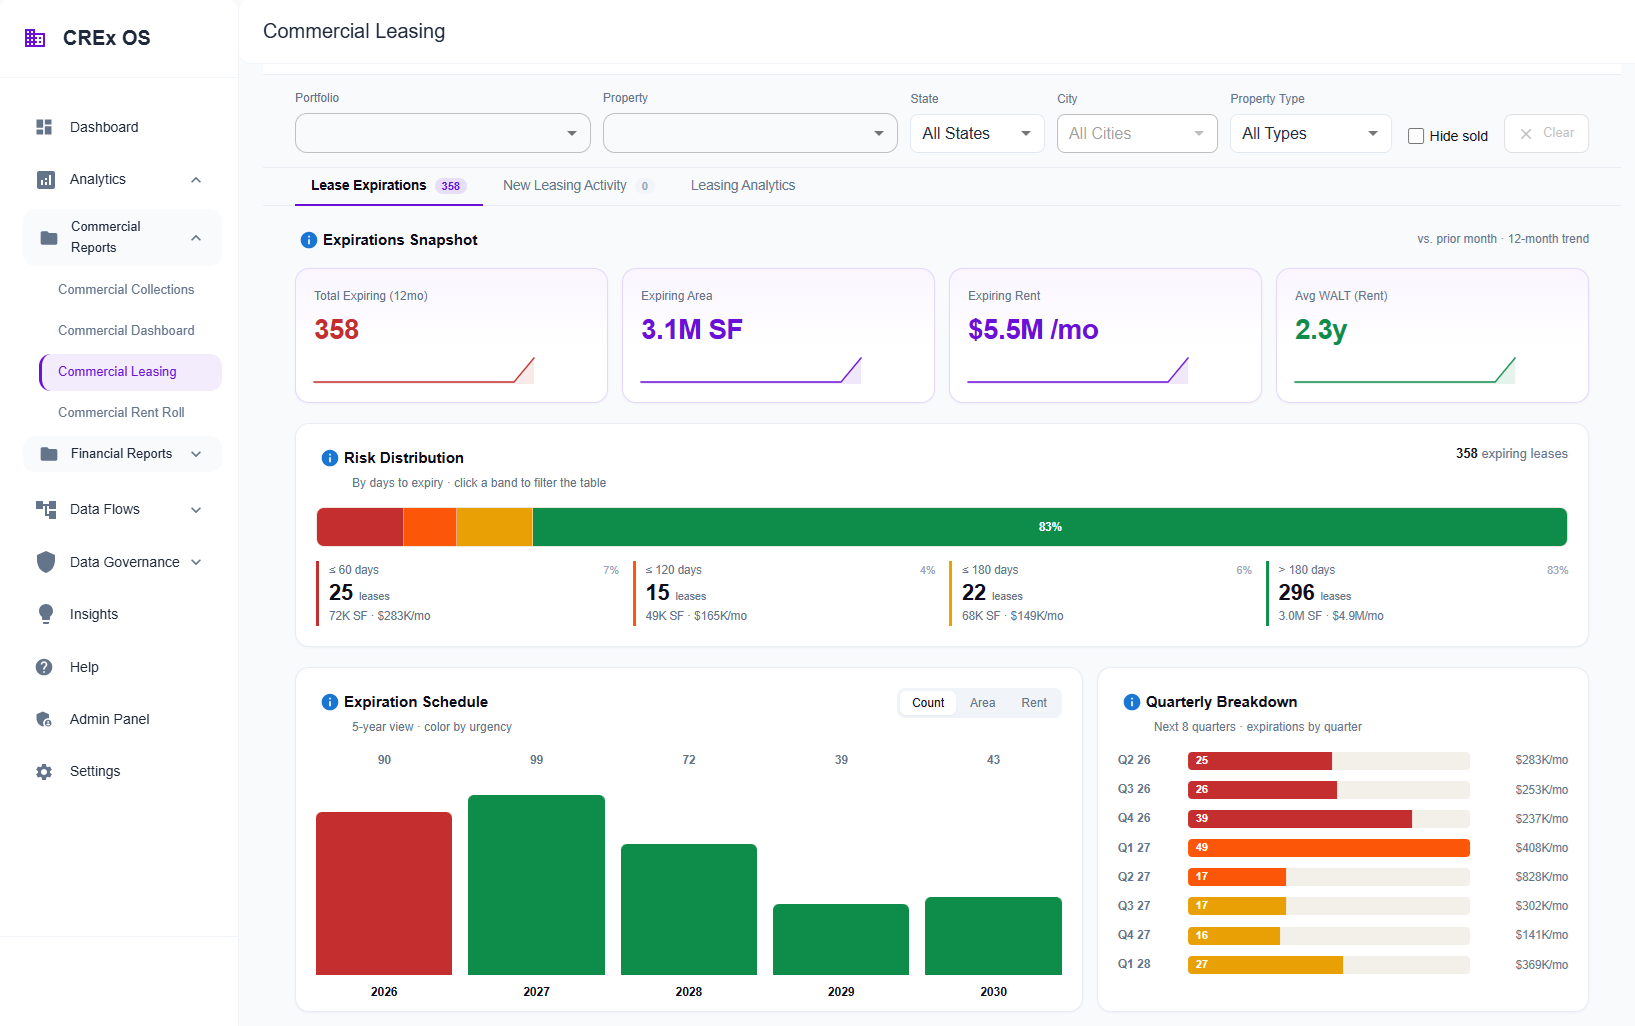Click the Settings gear icon
Screen dimensions: 1635x1026
(x=44, y=772)
